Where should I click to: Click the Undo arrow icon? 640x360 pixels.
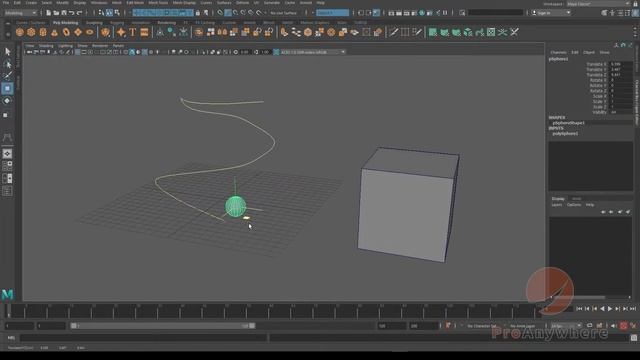click(x=71, y=13)
